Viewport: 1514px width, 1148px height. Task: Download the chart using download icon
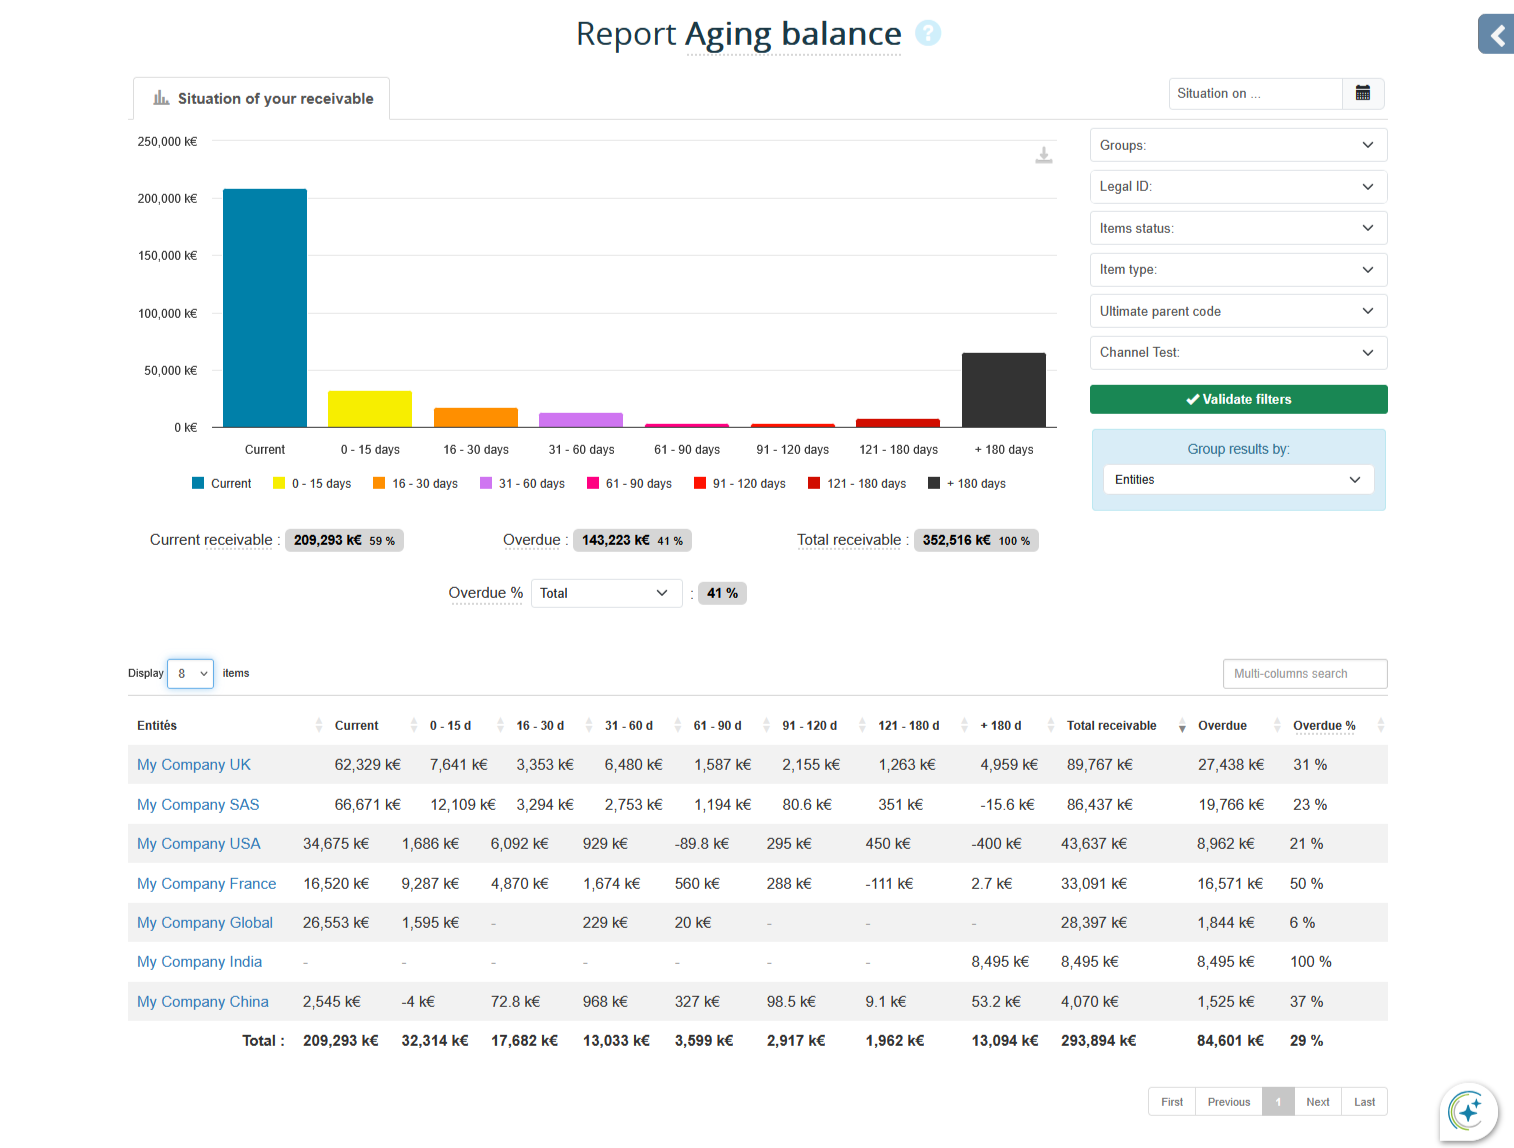click(1043, 155)
